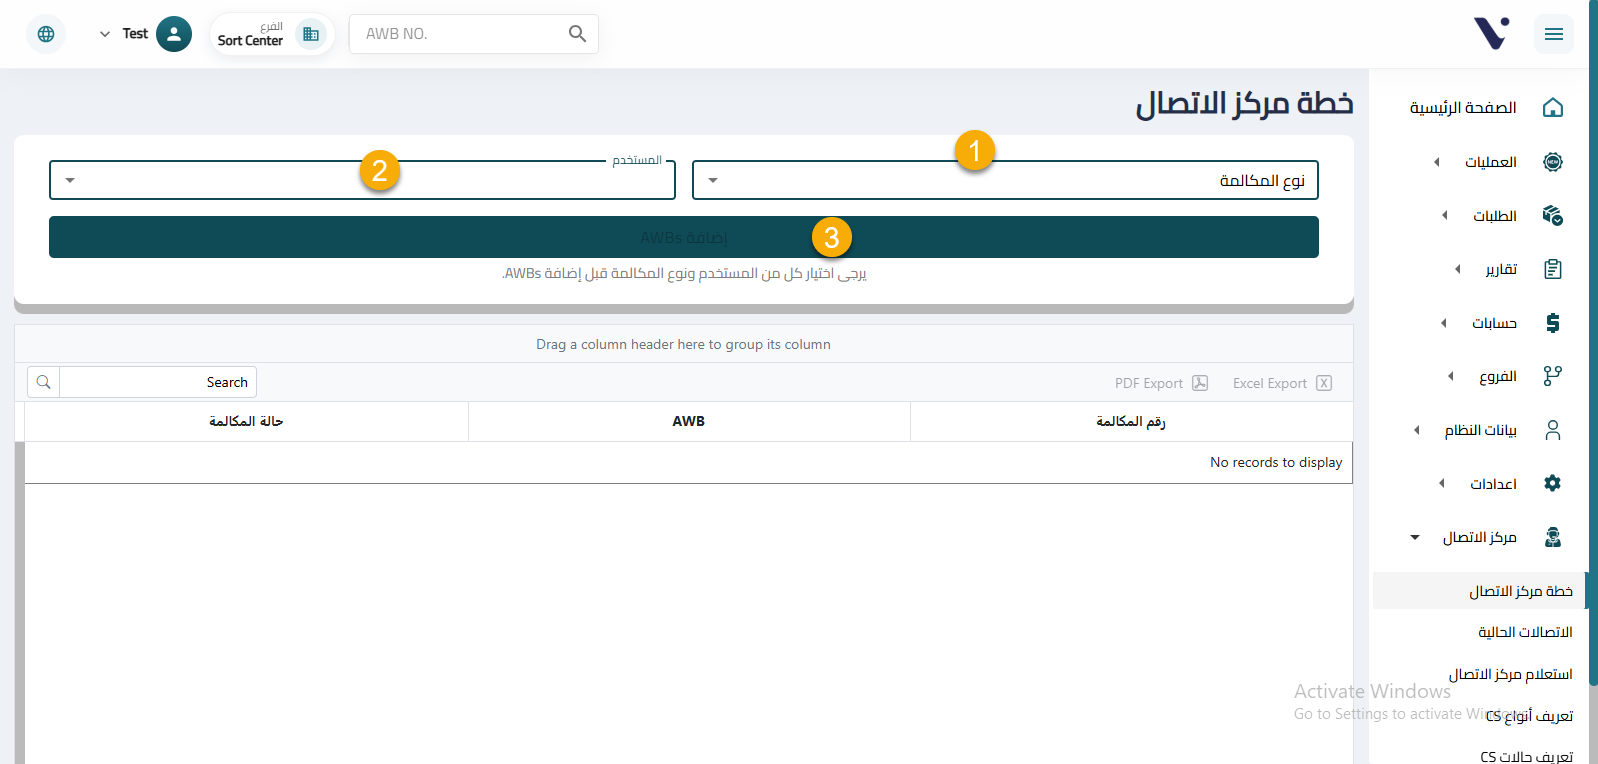The height and width of the screenshot is (764, 1598).
Task: Click PDF Export button
Action: (x=1161, y=383)
